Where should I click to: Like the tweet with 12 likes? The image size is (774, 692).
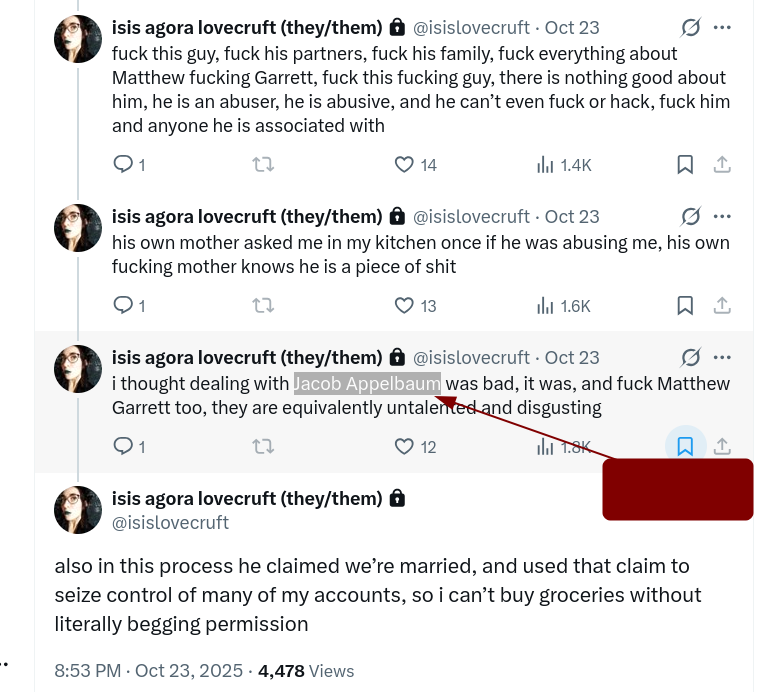[x=404, y=446]
